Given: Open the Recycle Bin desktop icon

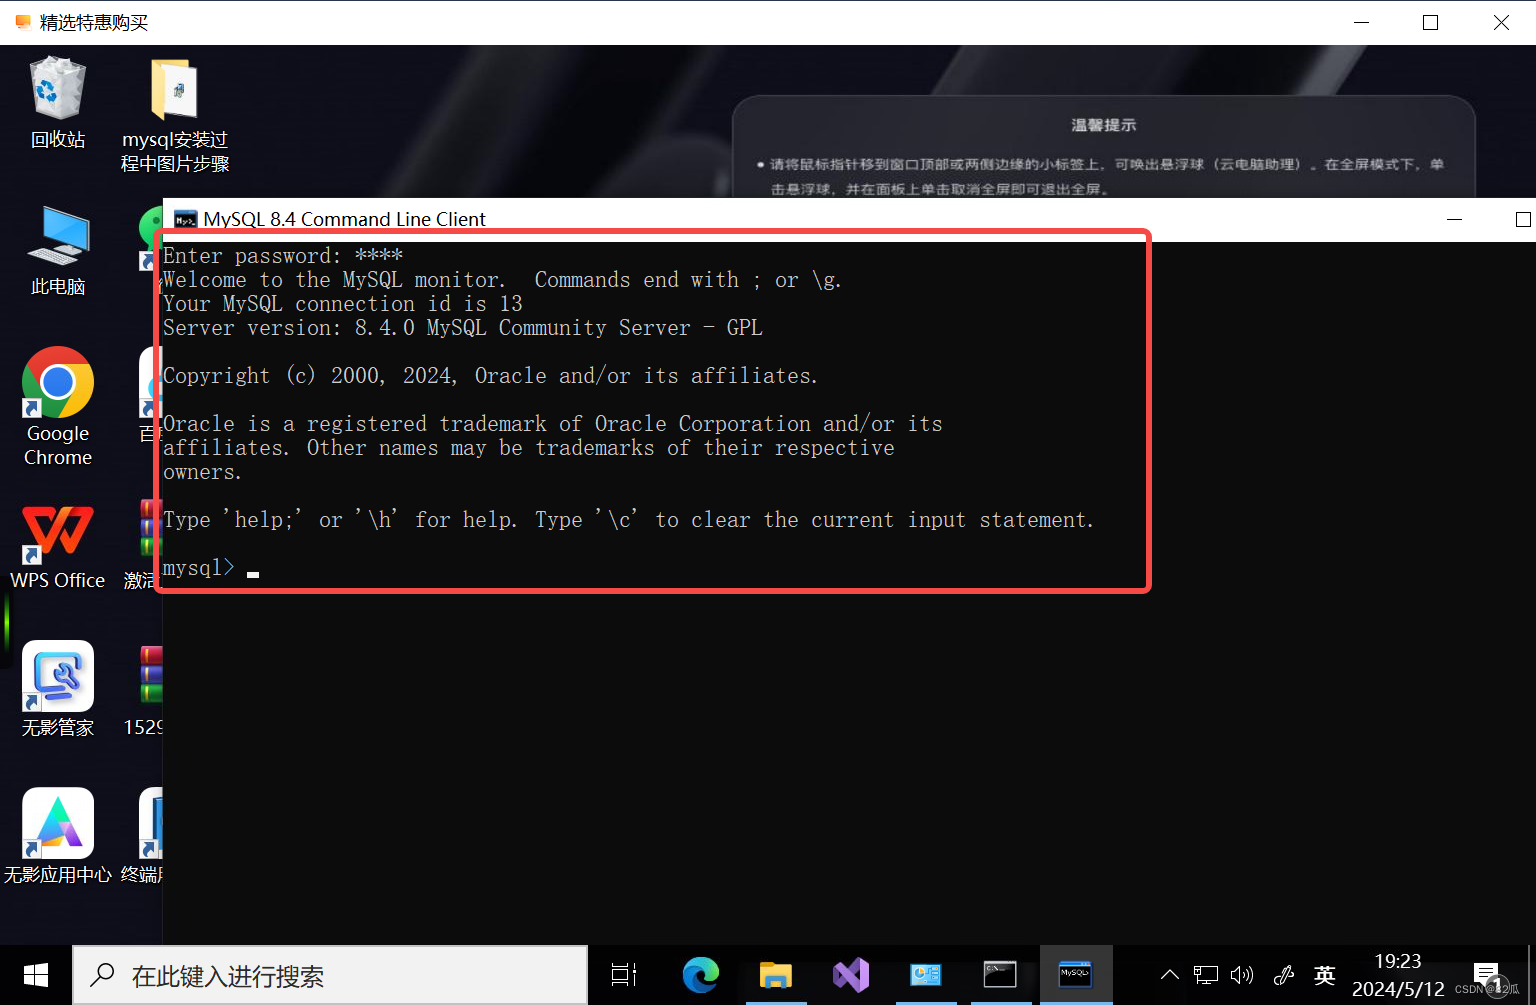Looking at the screenshot, I should (58, 102).
